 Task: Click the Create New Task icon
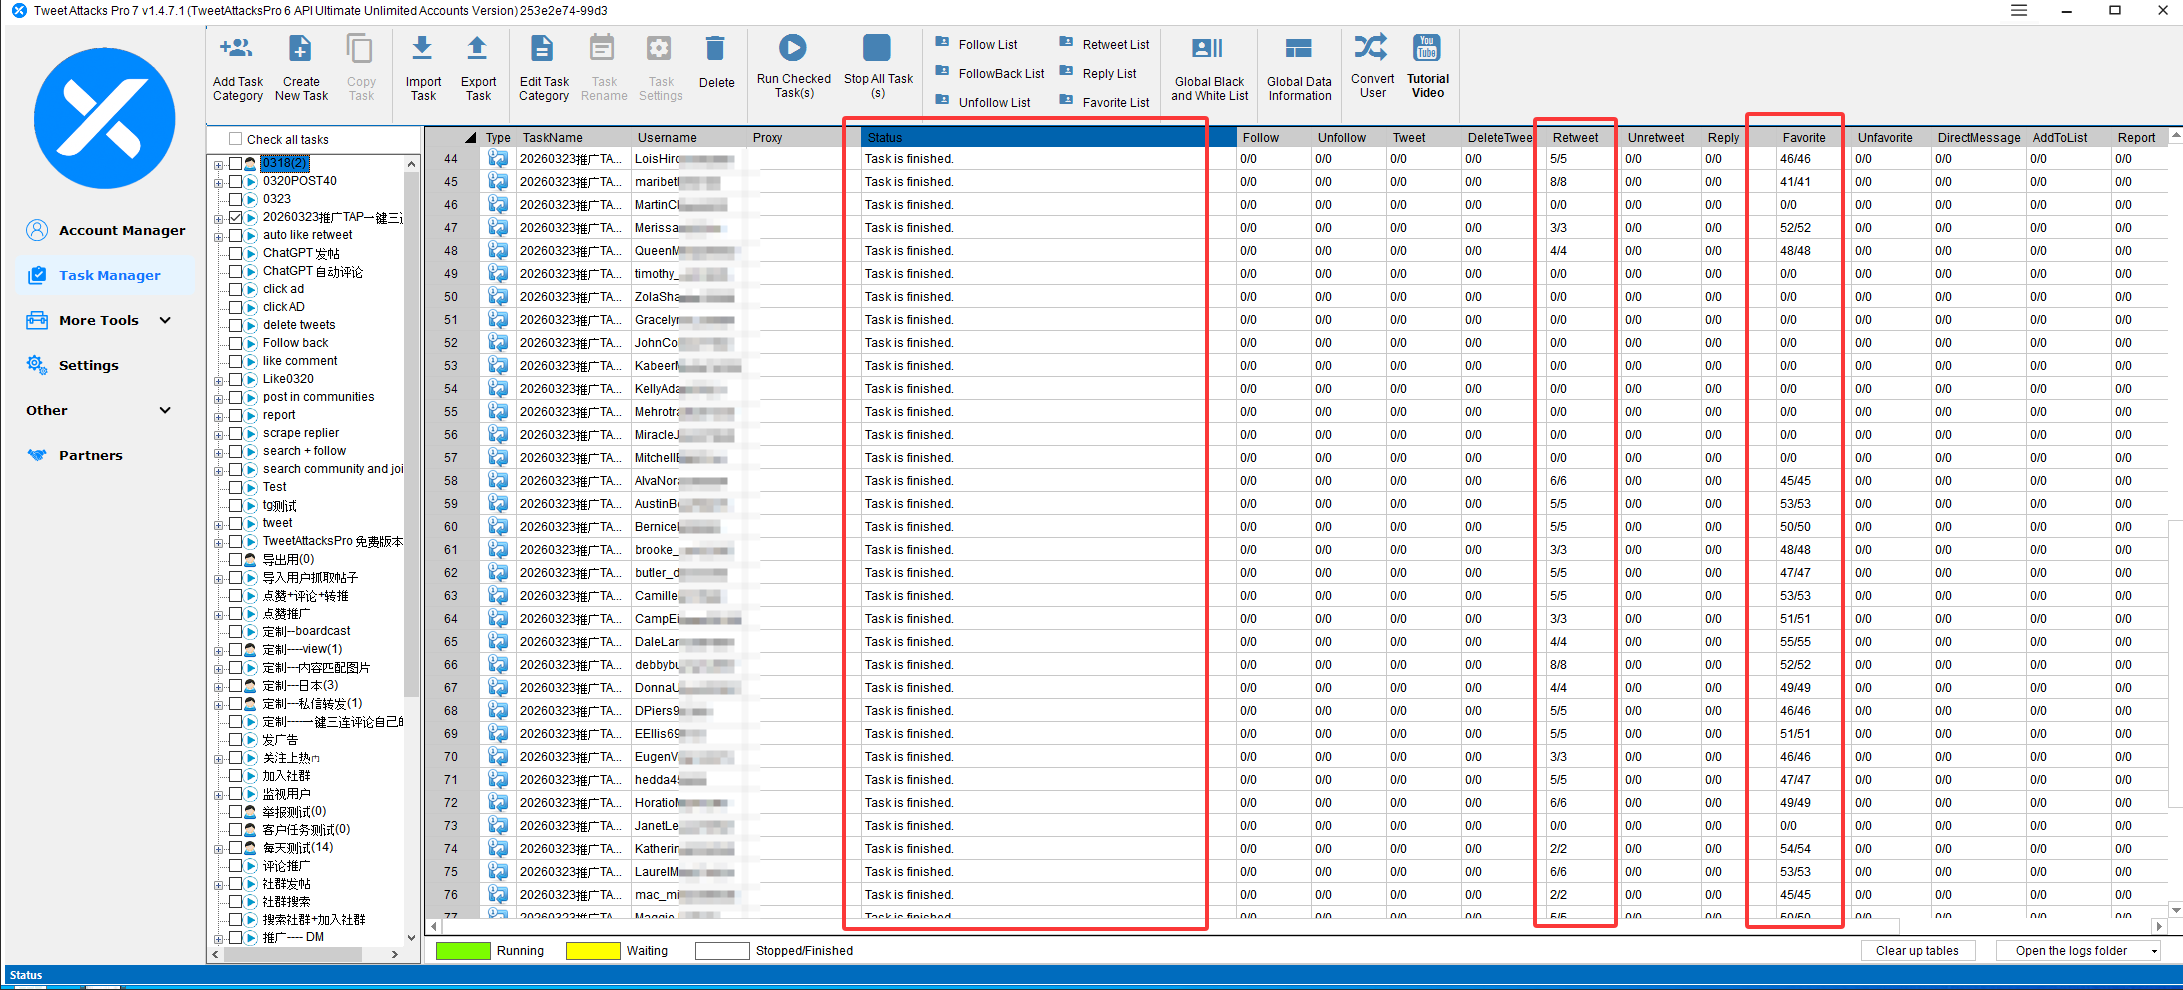click(300, 49)
